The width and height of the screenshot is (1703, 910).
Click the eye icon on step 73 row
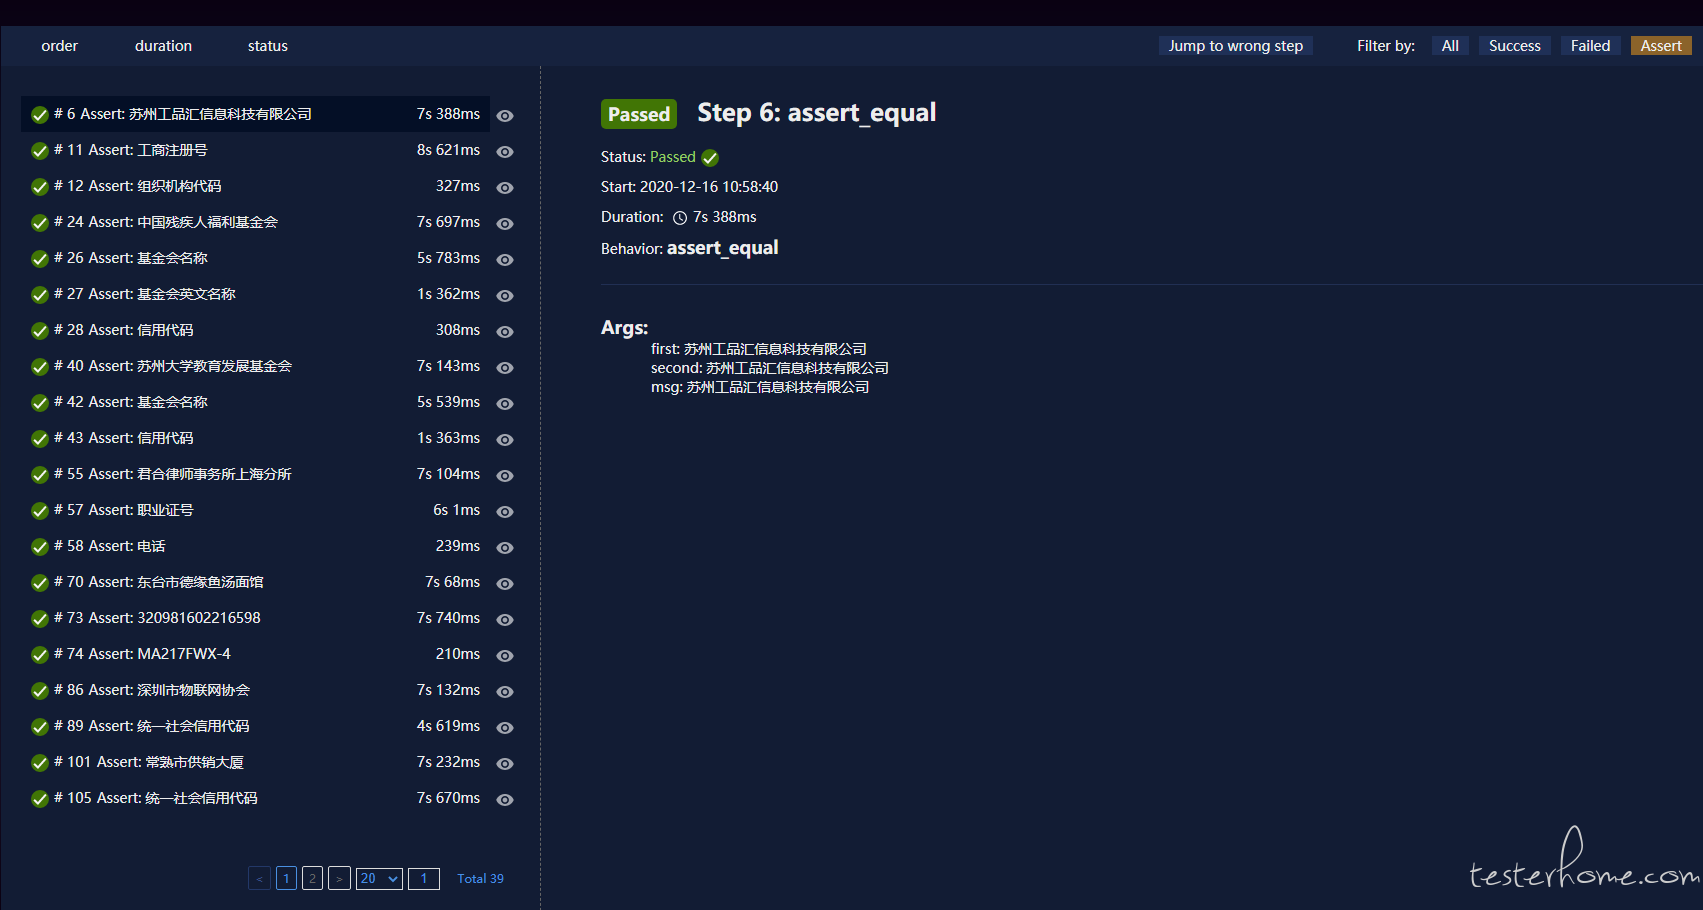coord(505,620)
